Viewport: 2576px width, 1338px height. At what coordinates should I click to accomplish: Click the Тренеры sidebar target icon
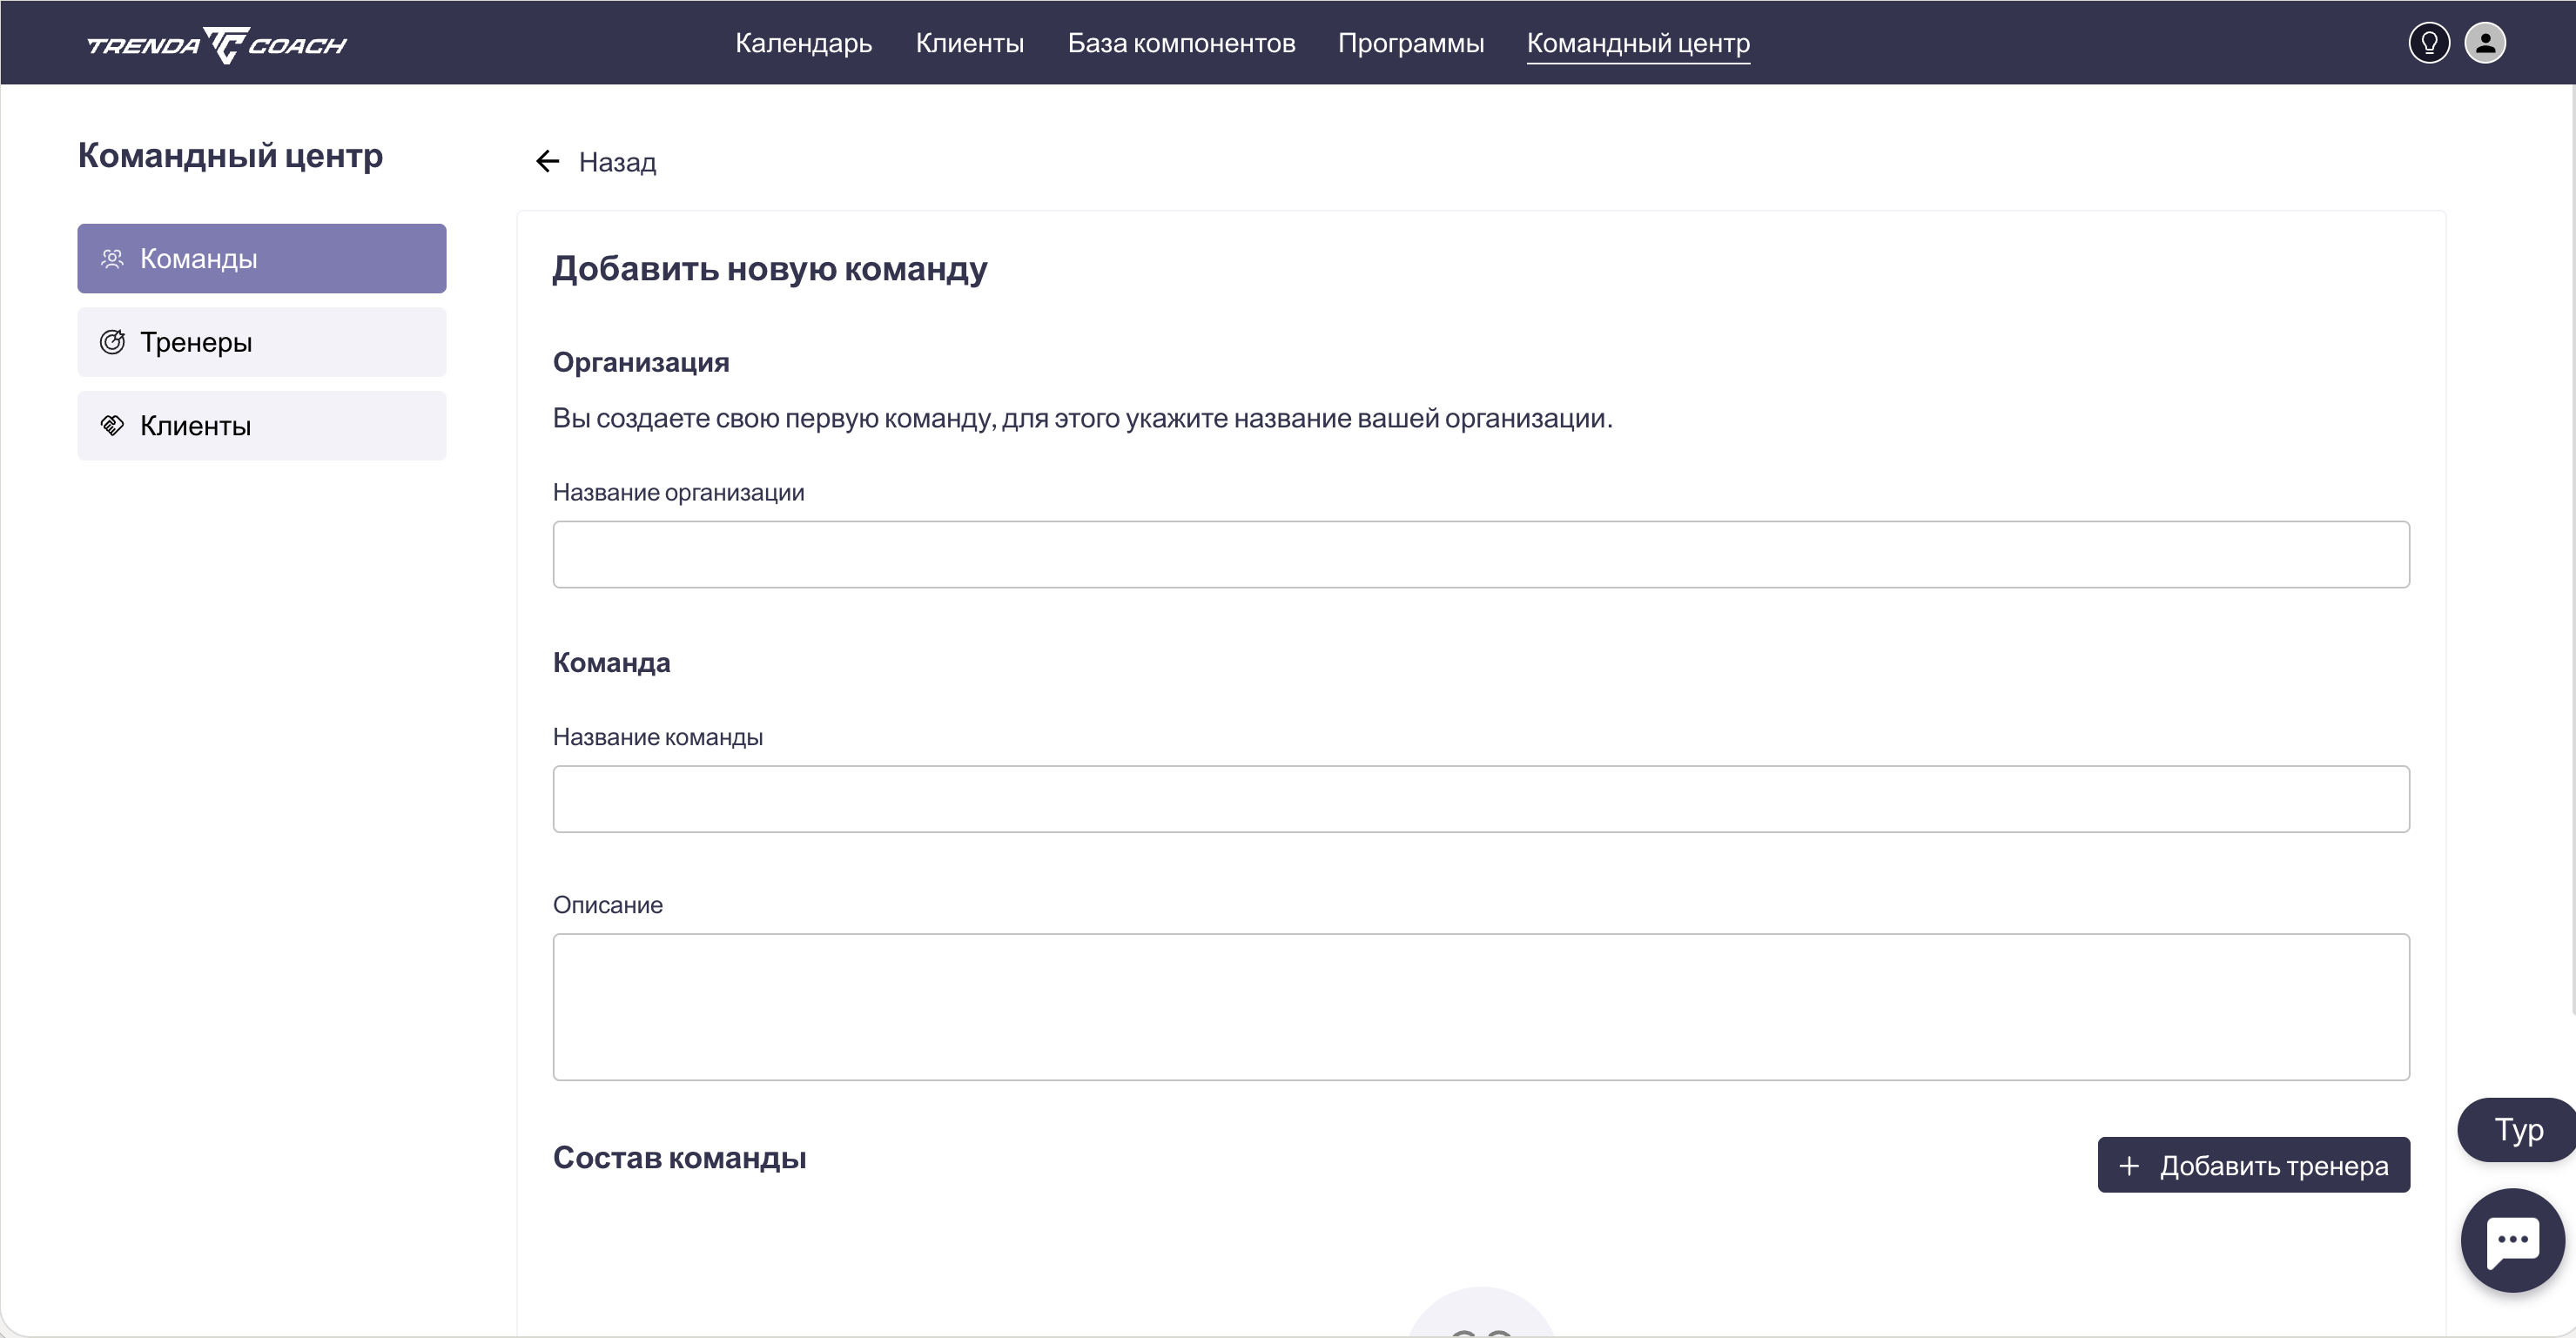click(112, 342)
